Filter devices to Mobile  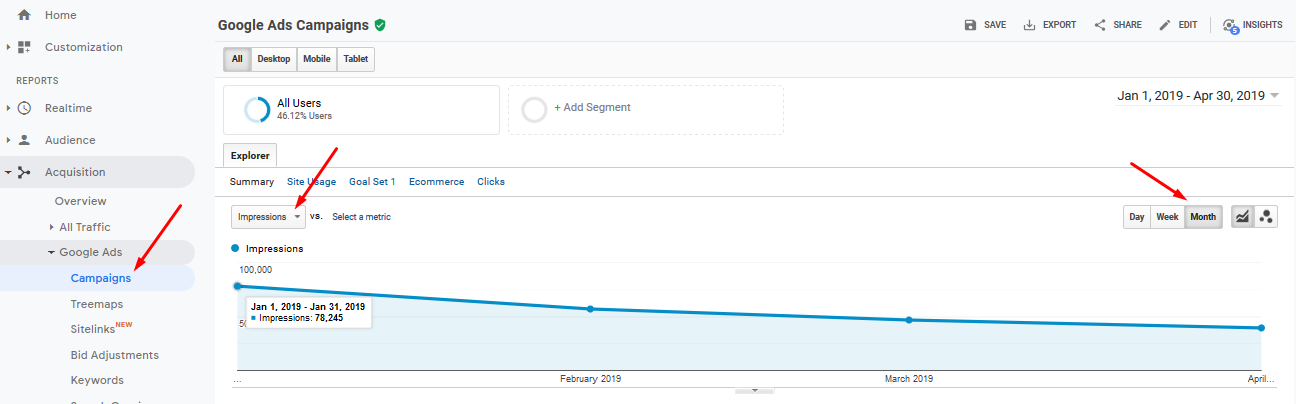click(317, 59)
